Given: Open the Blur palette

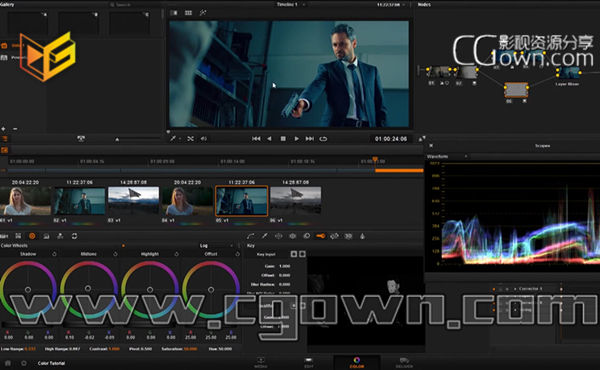Looking at the screenshot, I should pos(307,236).
